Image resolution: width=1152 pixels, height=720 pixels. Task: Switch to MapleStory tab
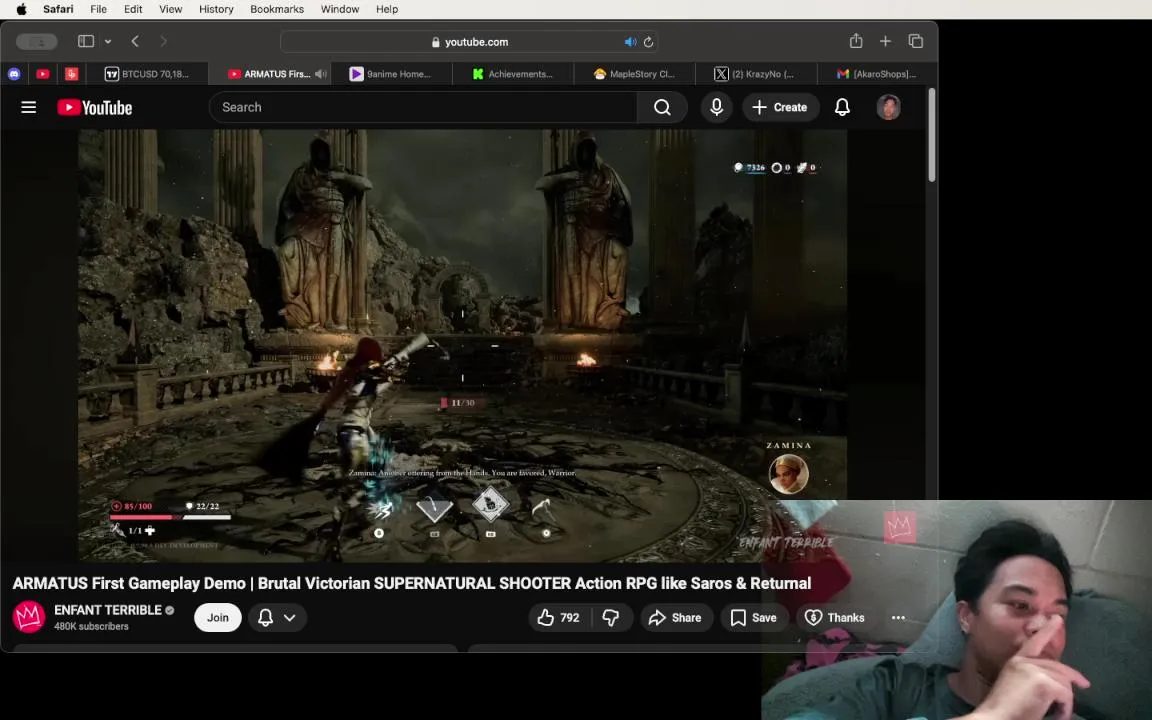634,73
